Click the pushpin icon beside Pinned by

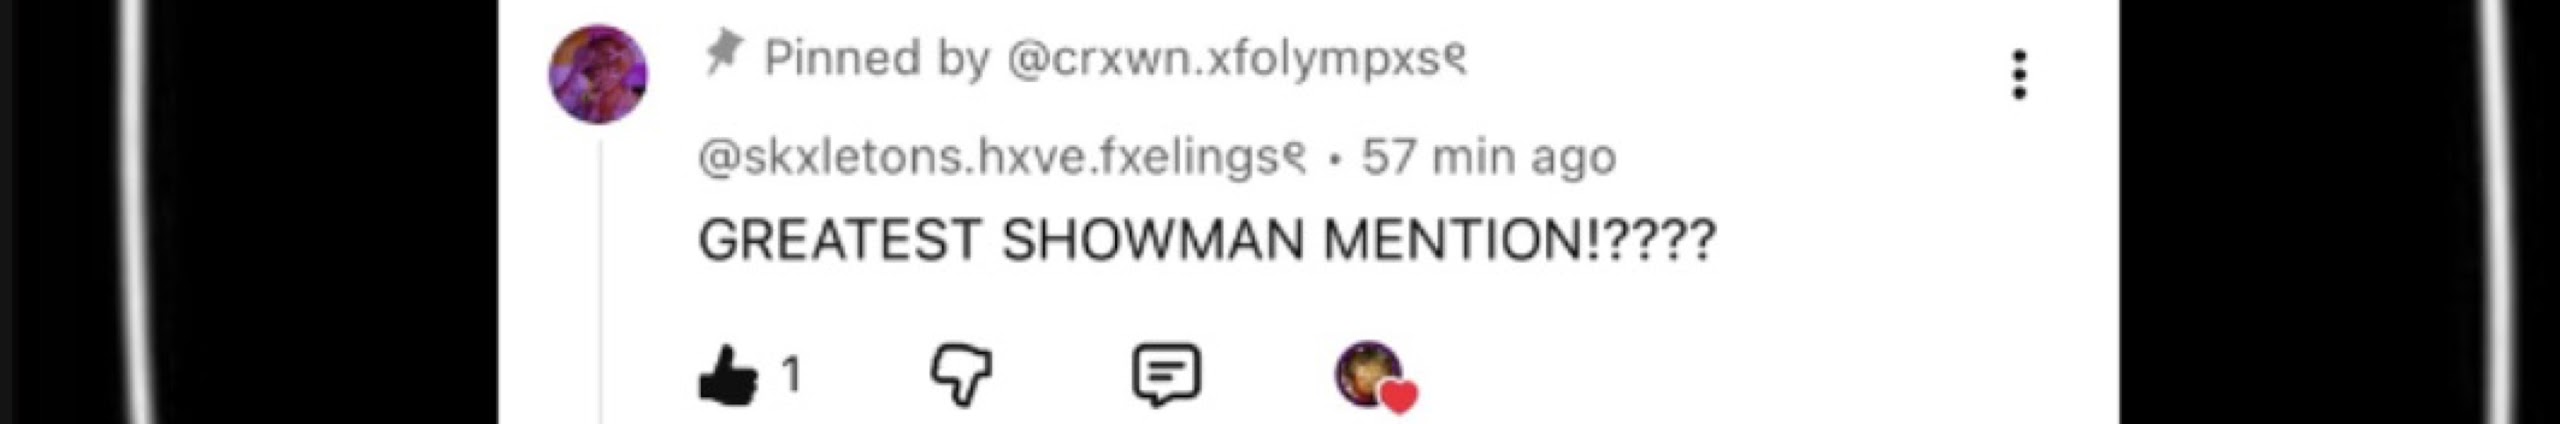[x=724, y=53]
